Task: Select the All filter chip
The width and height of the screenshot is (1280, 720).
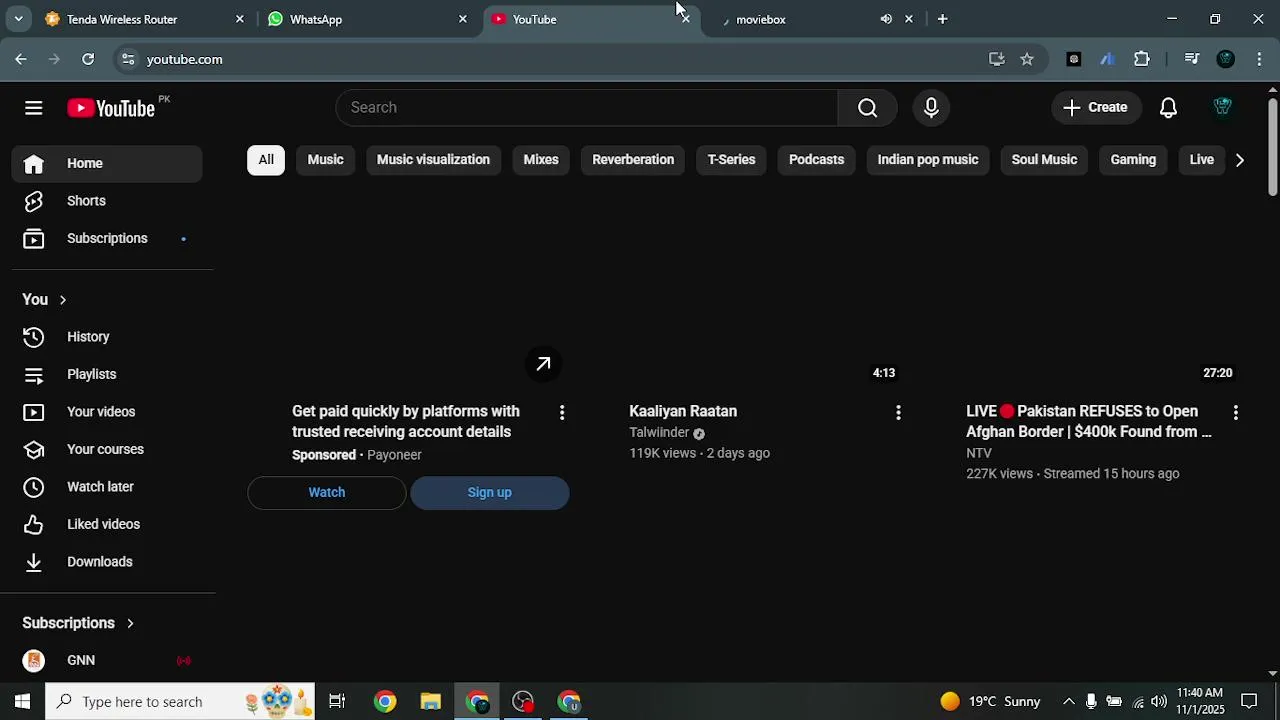Action: [266, 160]
